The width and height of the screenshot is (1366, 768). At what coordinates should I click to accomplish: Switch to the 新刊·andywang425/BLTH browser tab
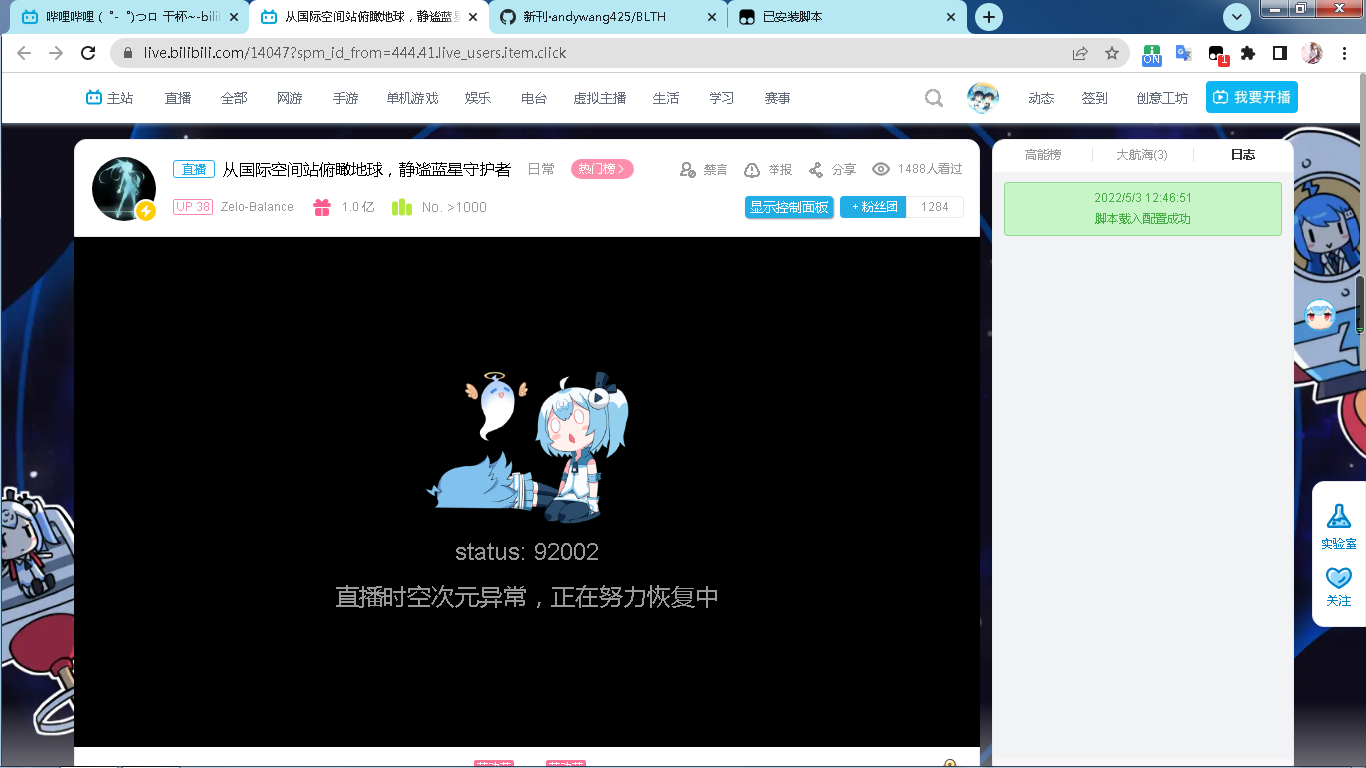tap(608, 17)
